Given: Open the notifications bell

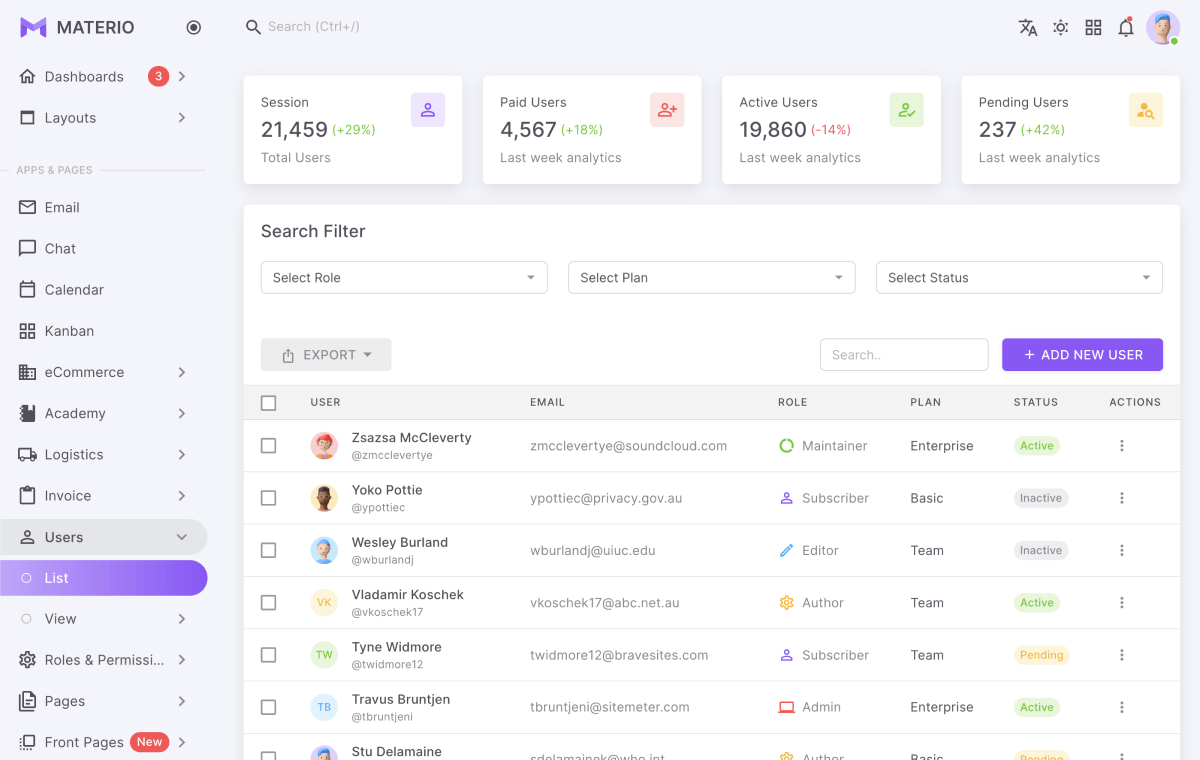Looking at the screenshot, I should 1126,28.
